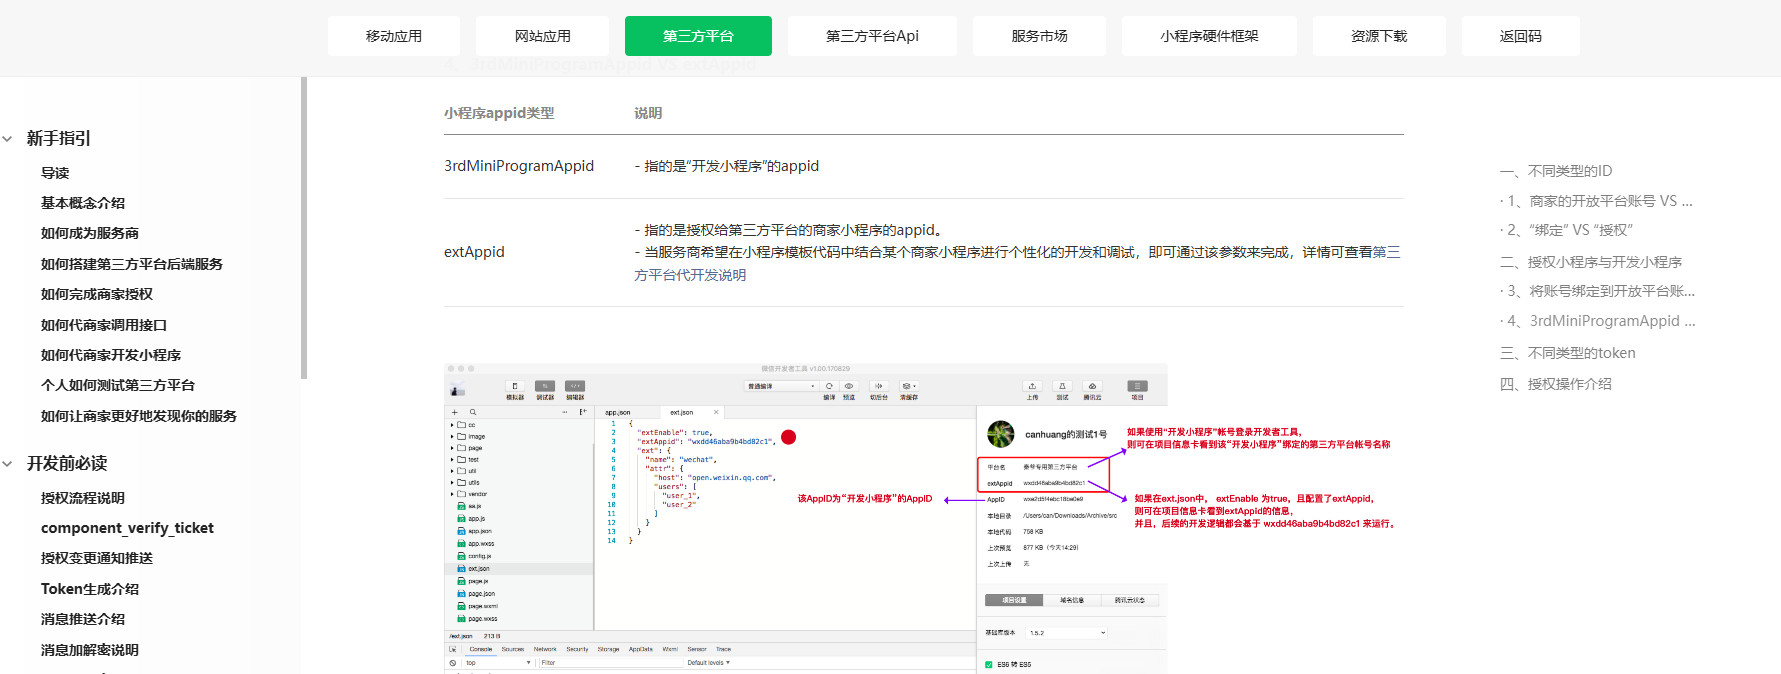Open 如何成为服务商 sidebar entry
Image resolution: width=1781 pixels, height=674 pixels.
point(90,233)
